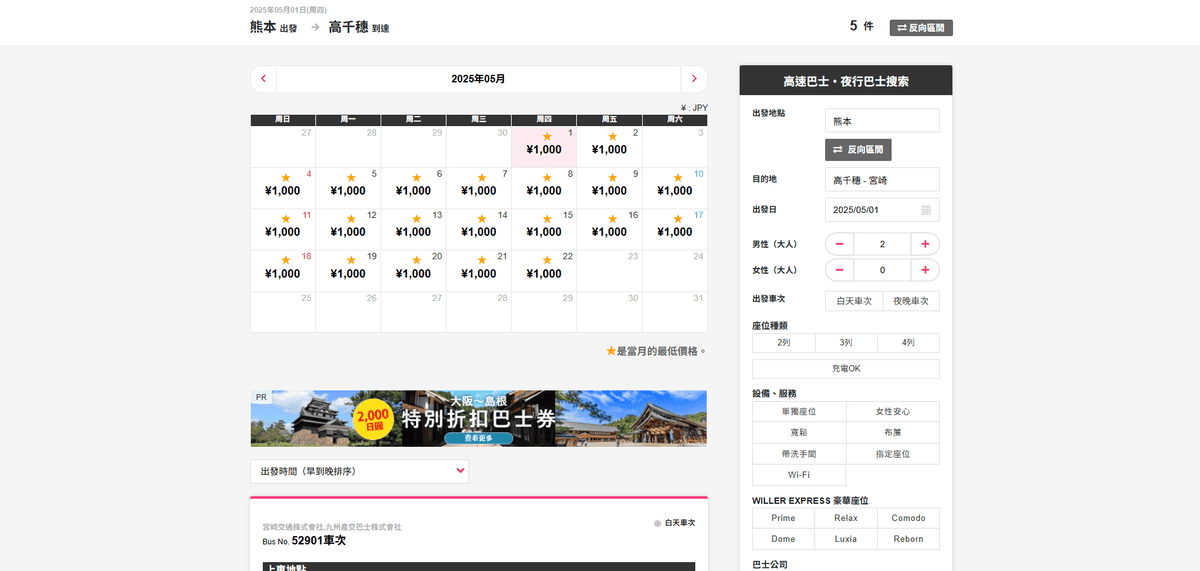Toggle 布簾 facility filter

coord(893,433)
